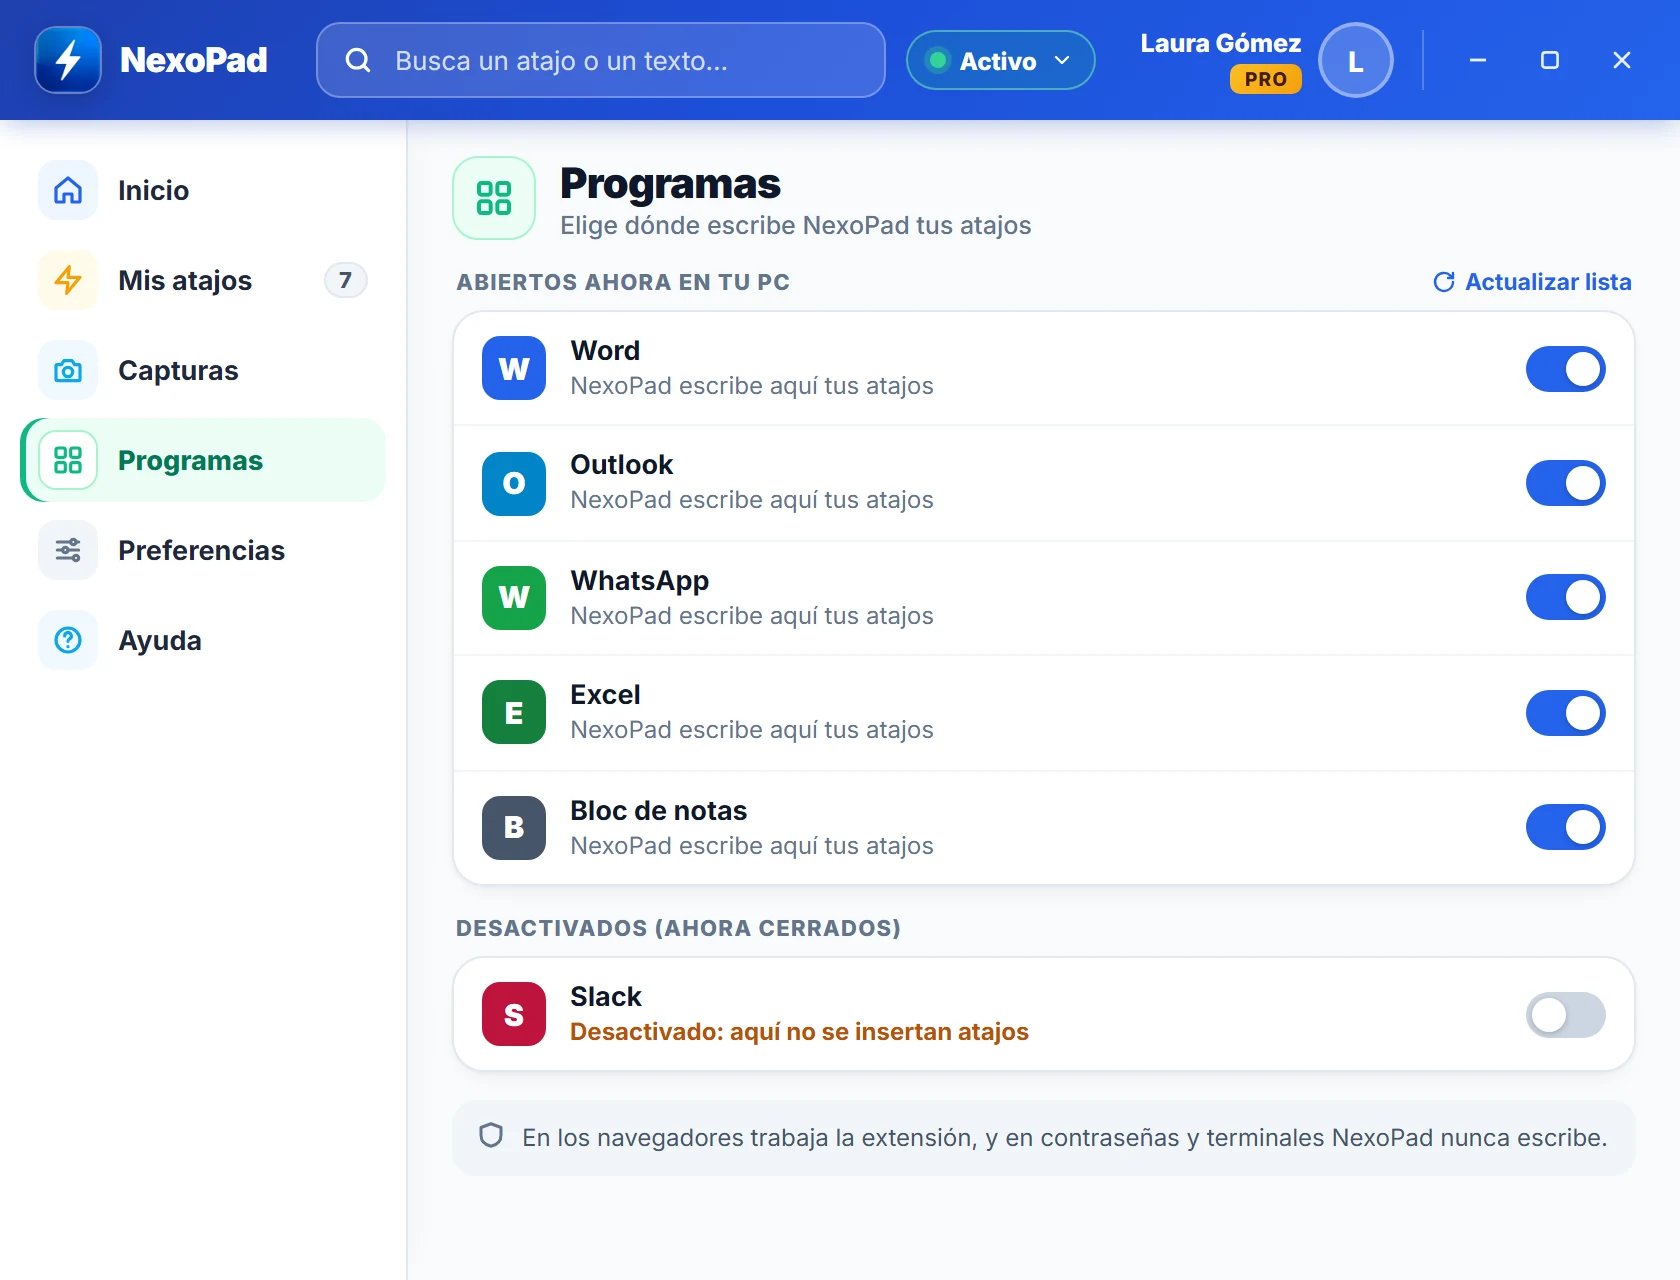This screenshot has width=1680, height=1280.
Task: Click the Laura Gómez user name
Action: 1220,43
